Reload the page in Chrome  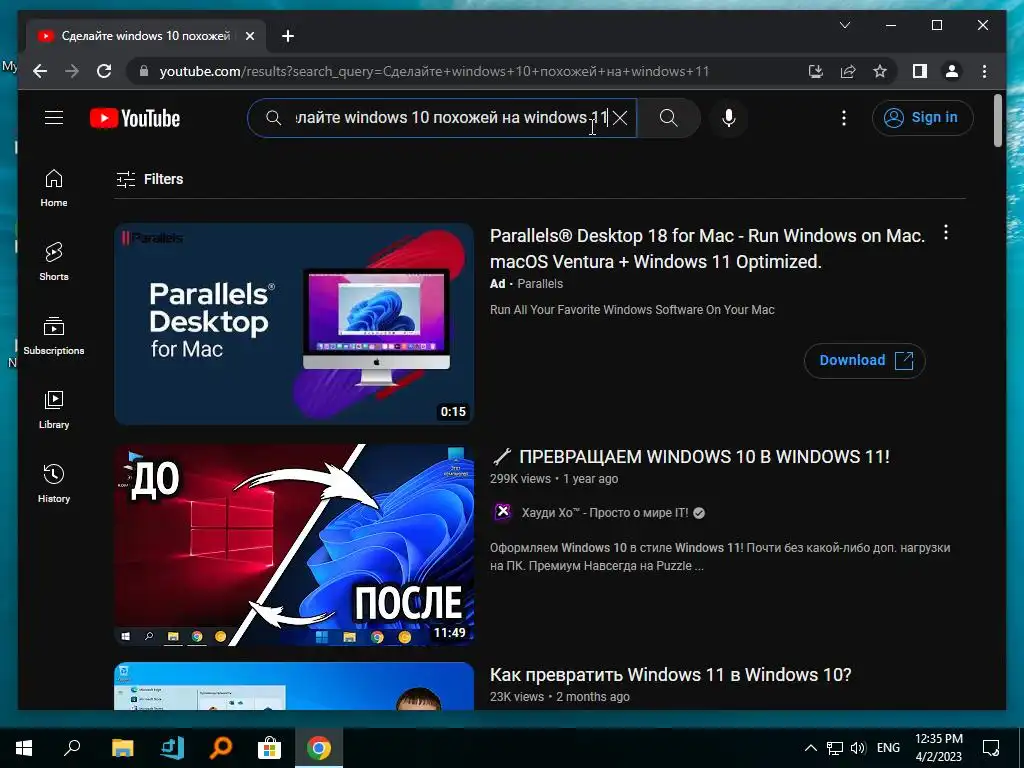click(104, 71)
